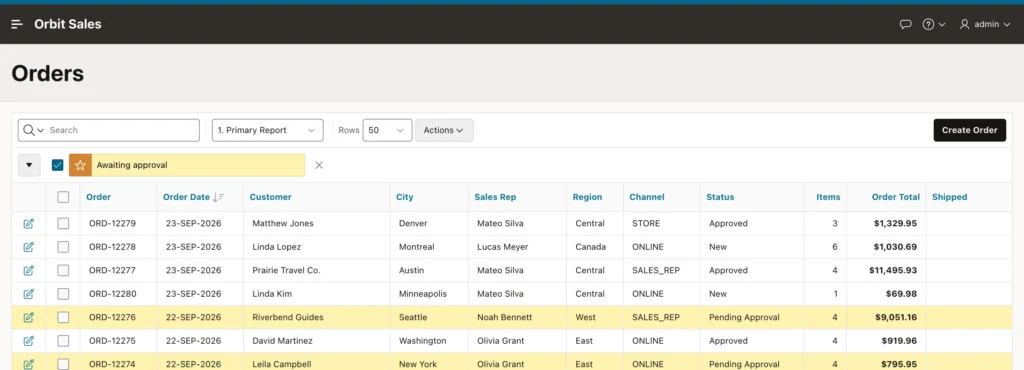Click the Canada region cell

click(x=590, y=247)
